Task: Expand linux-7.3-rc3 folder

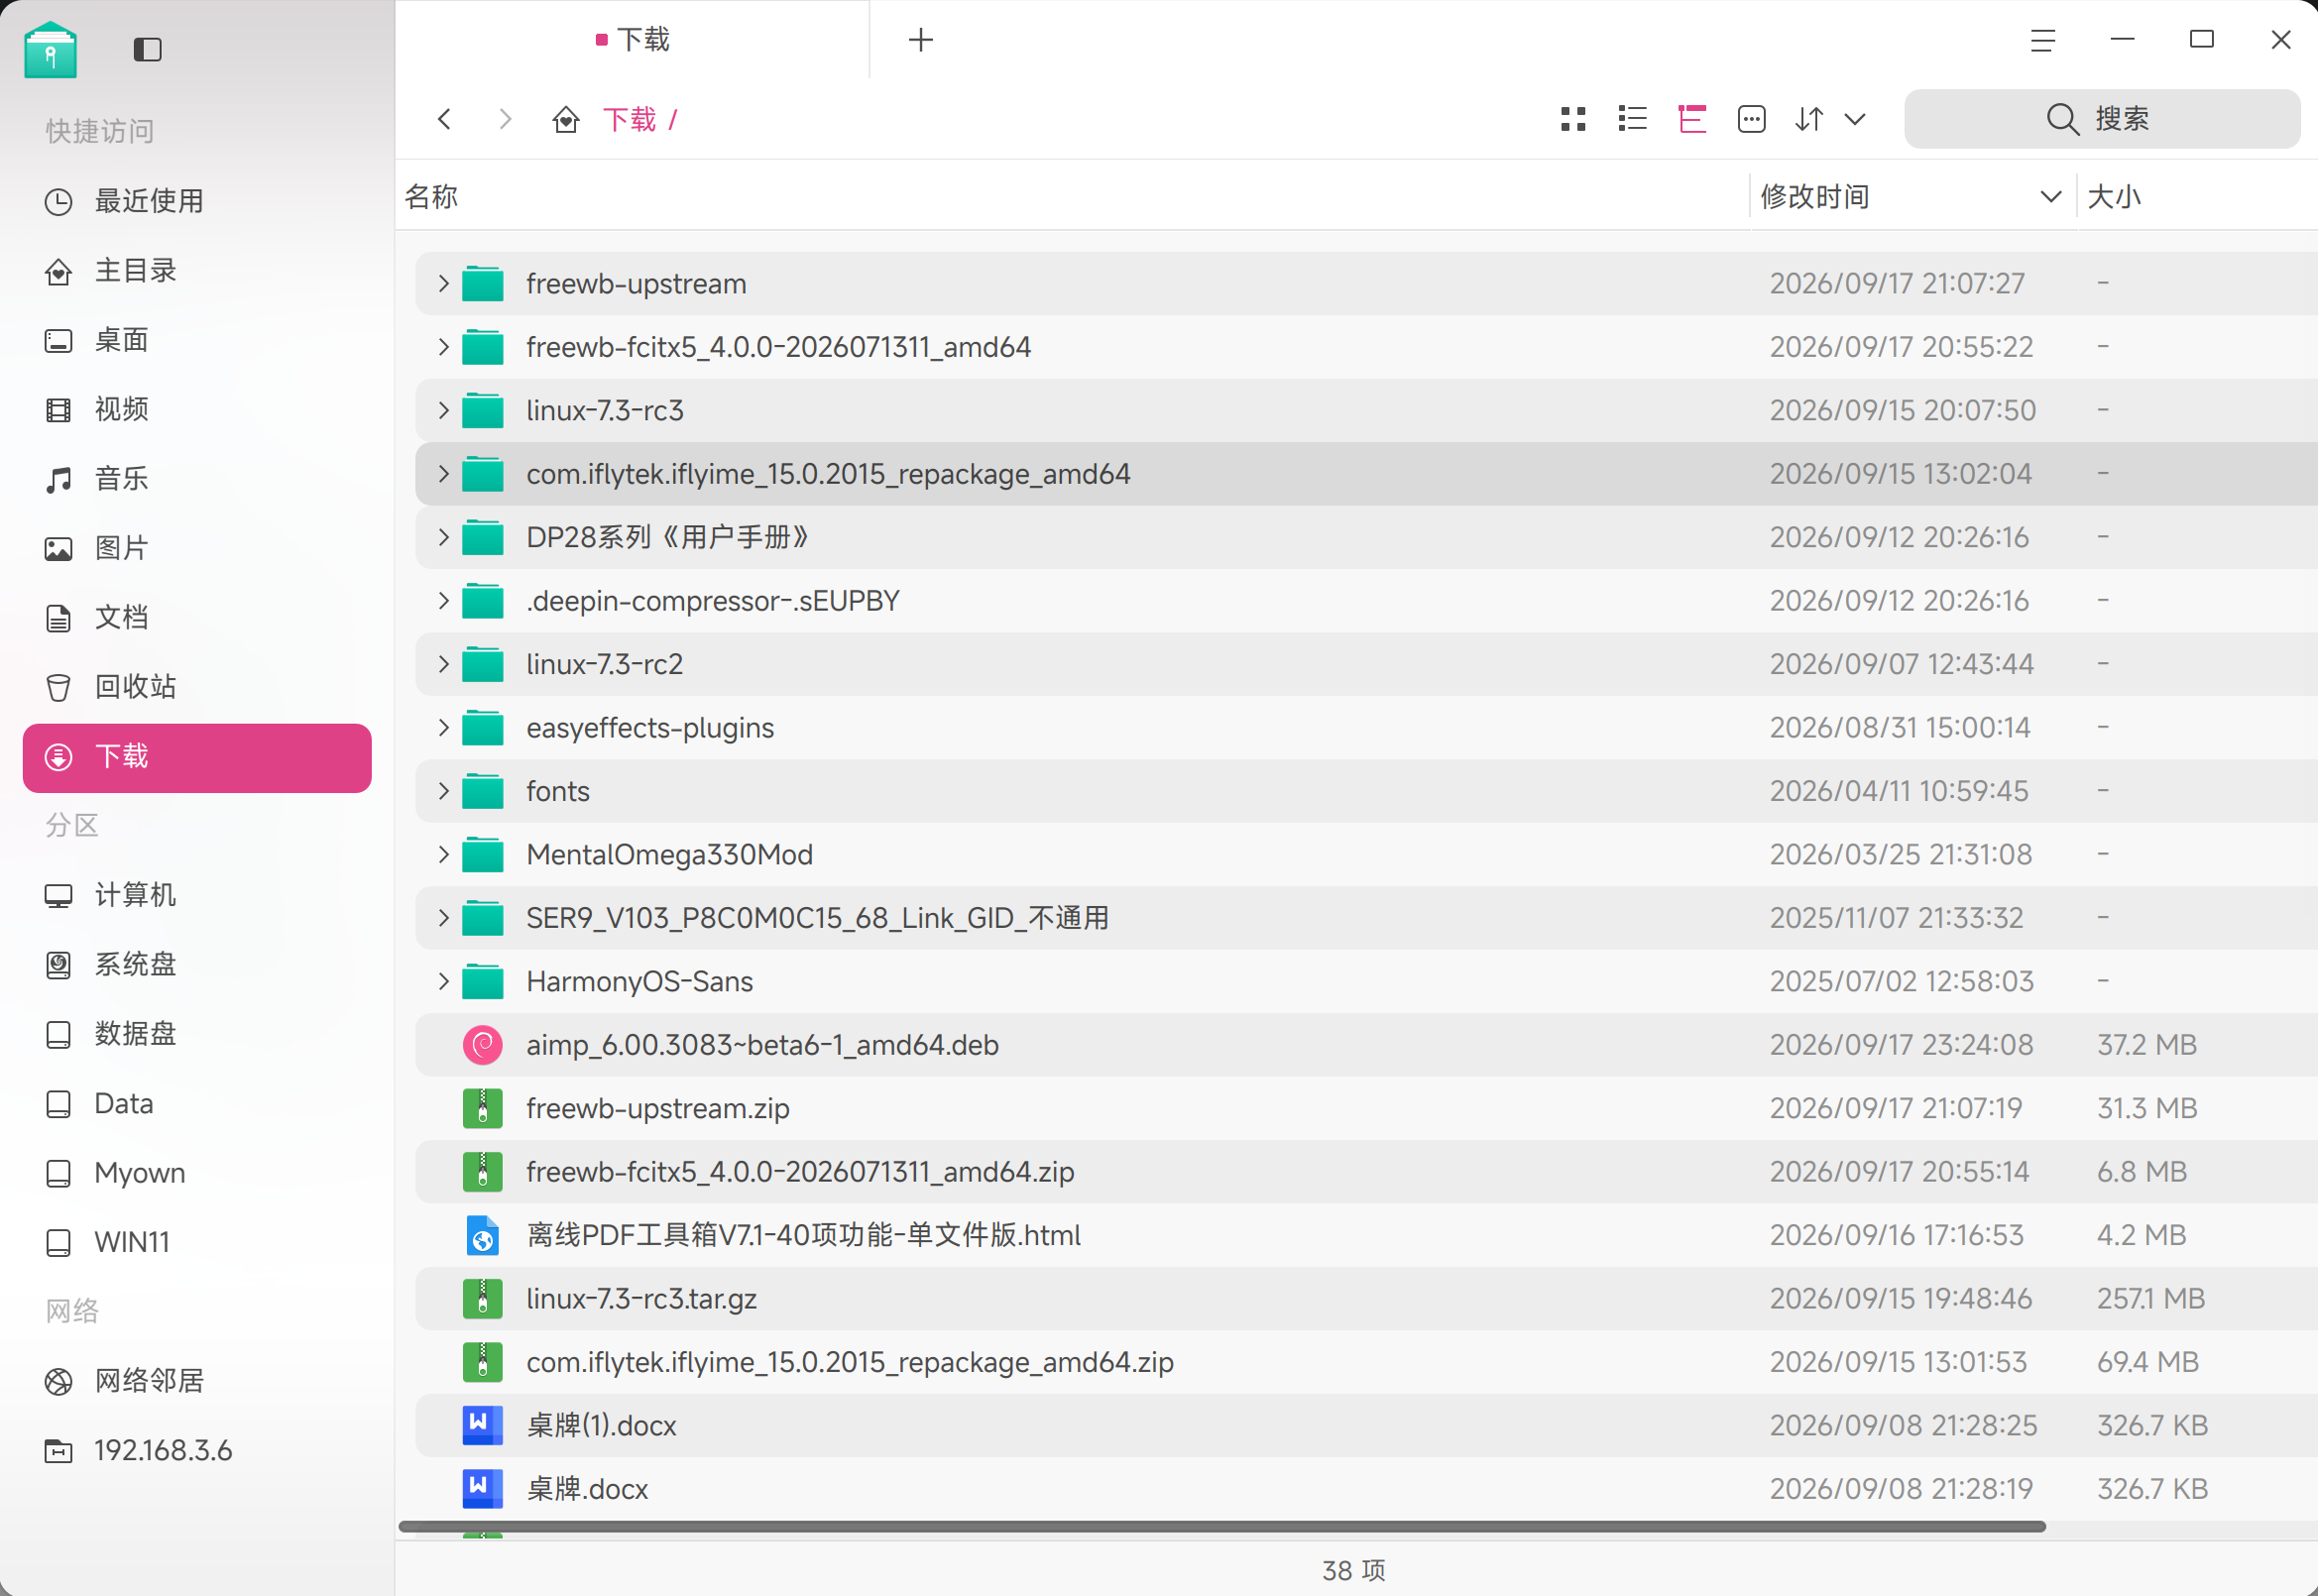Action: (x=443, y=410)
